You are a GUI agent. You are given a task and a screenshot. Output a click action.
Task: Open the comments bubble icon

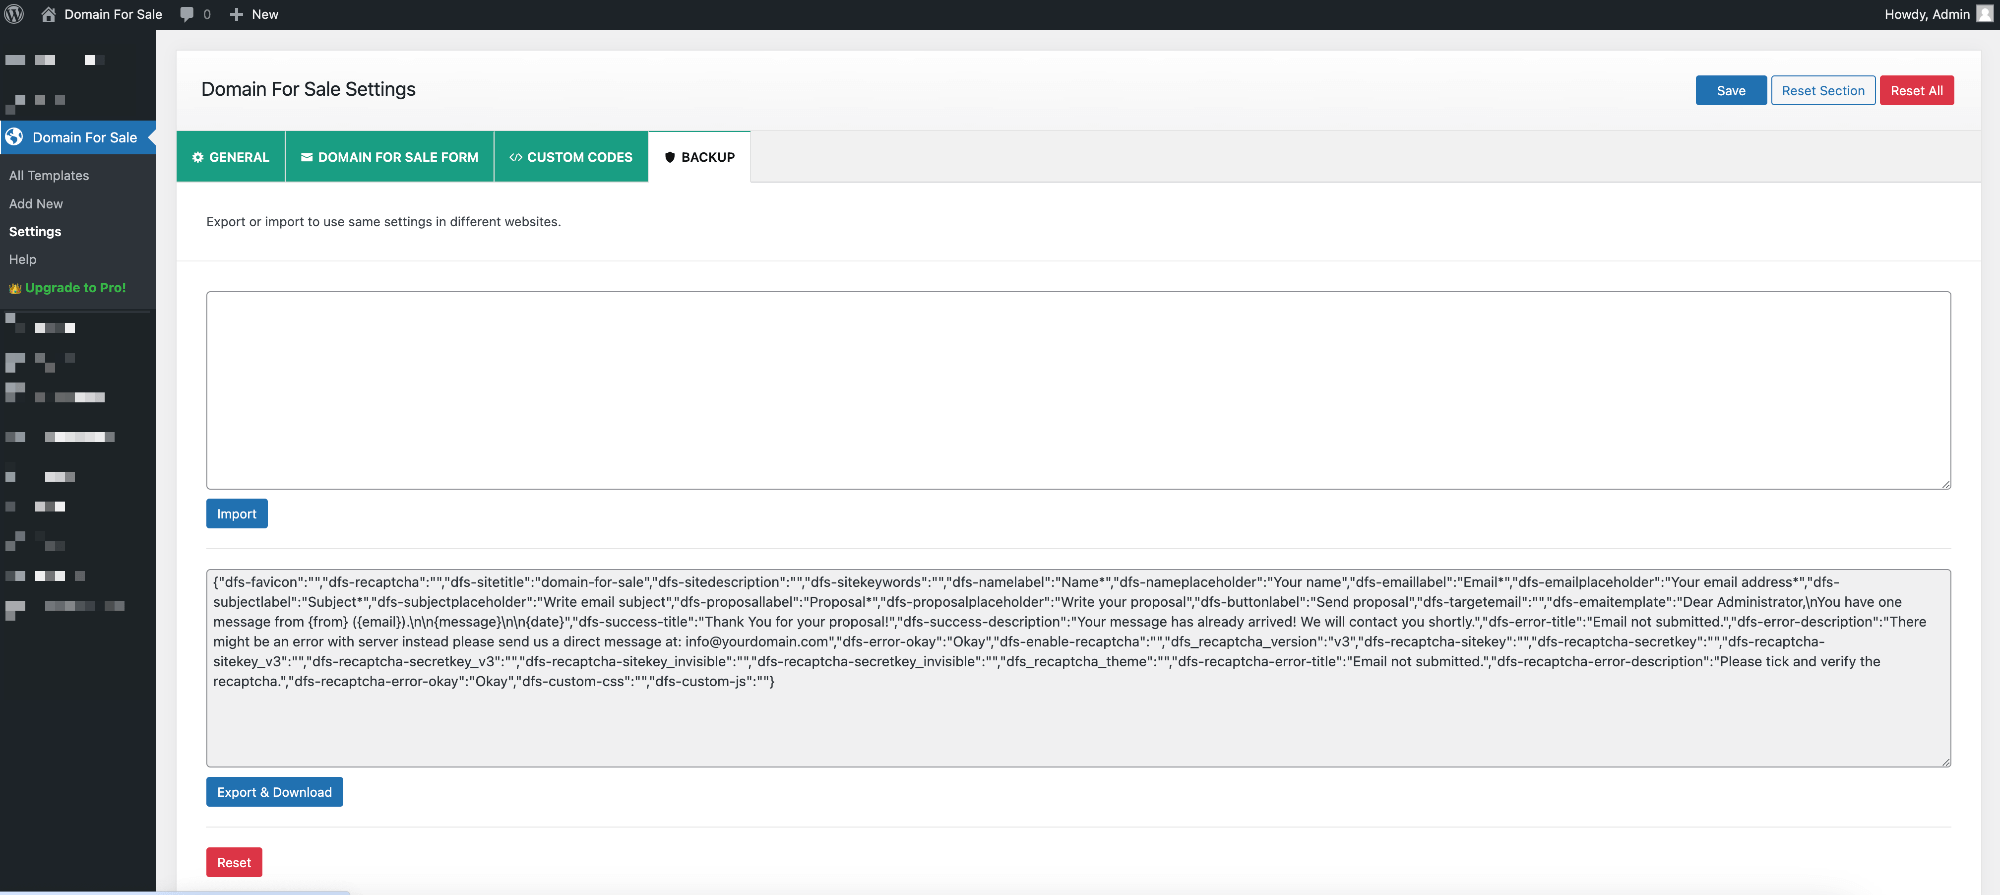click(x=187, y=14)
